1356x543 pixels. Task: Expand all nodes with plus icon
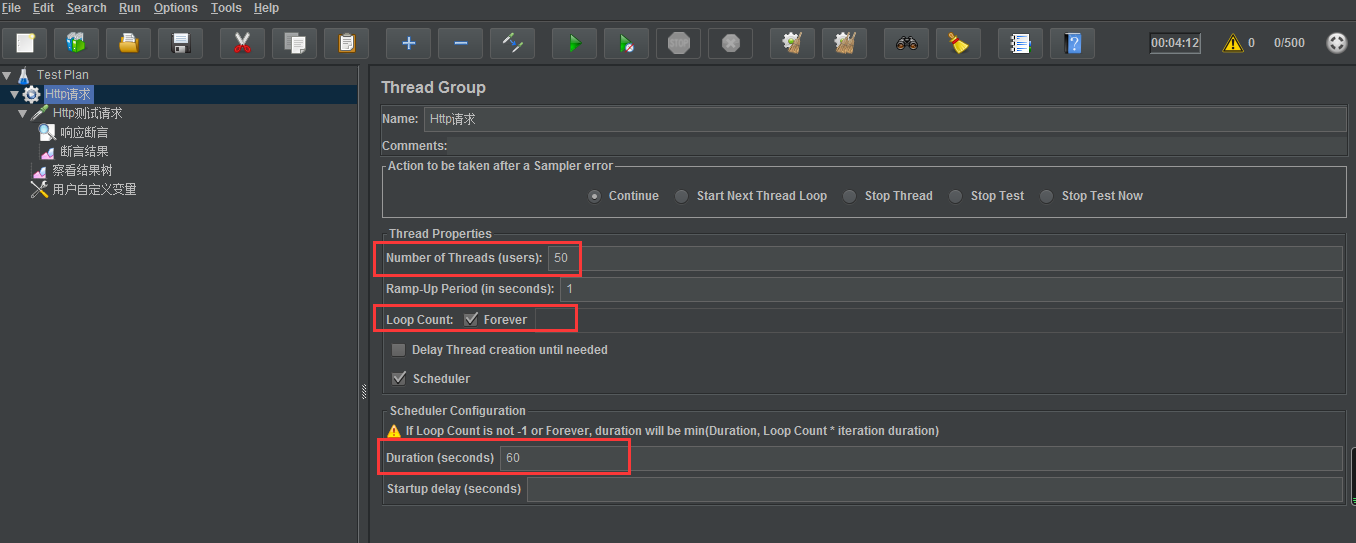[408, 43]
